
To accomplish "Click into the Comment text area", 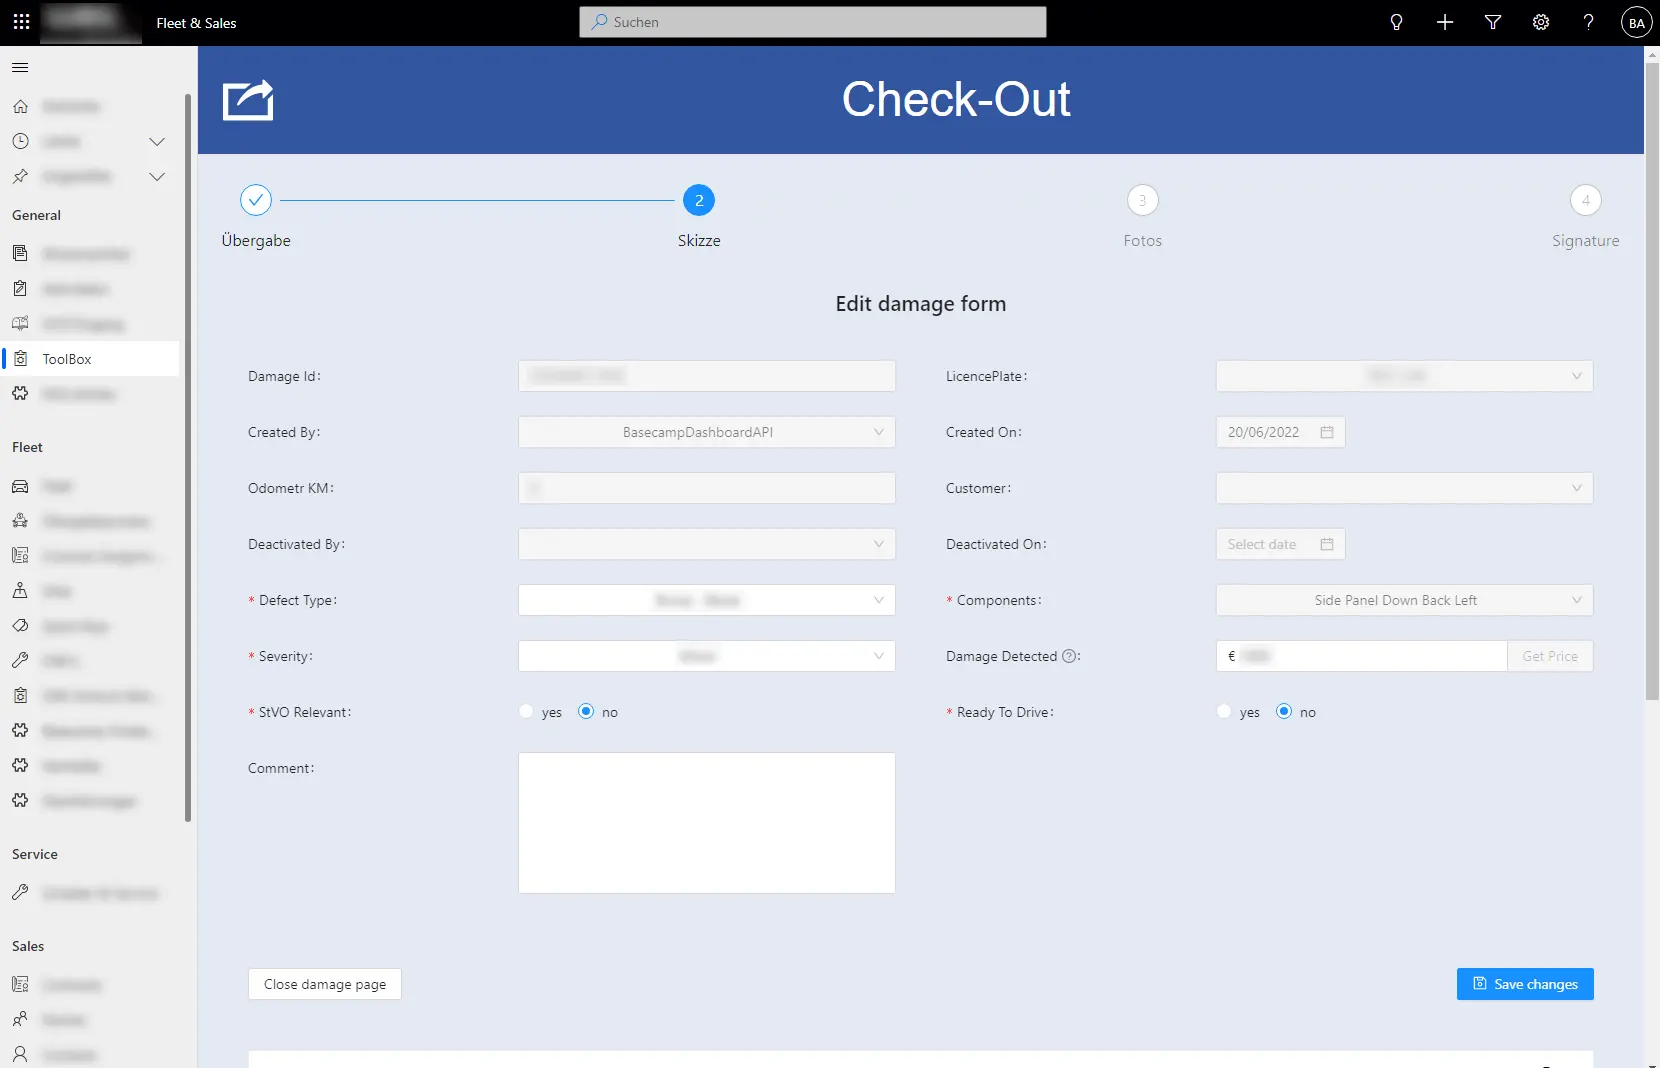I will pyautogui.click(x=706, y=822).
